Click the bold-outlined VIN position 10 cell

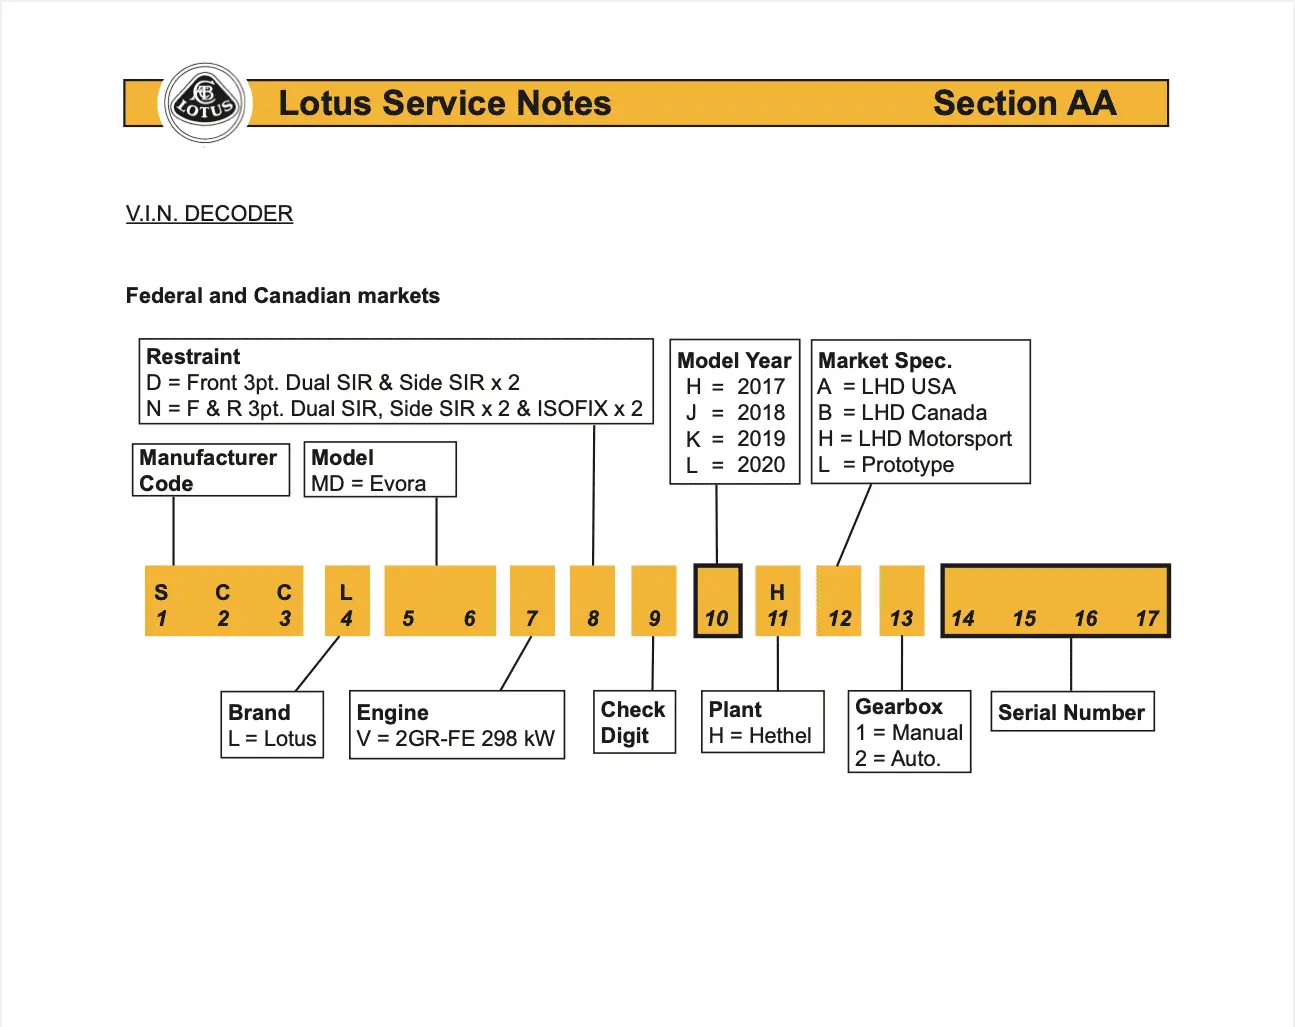pos(717,601)
